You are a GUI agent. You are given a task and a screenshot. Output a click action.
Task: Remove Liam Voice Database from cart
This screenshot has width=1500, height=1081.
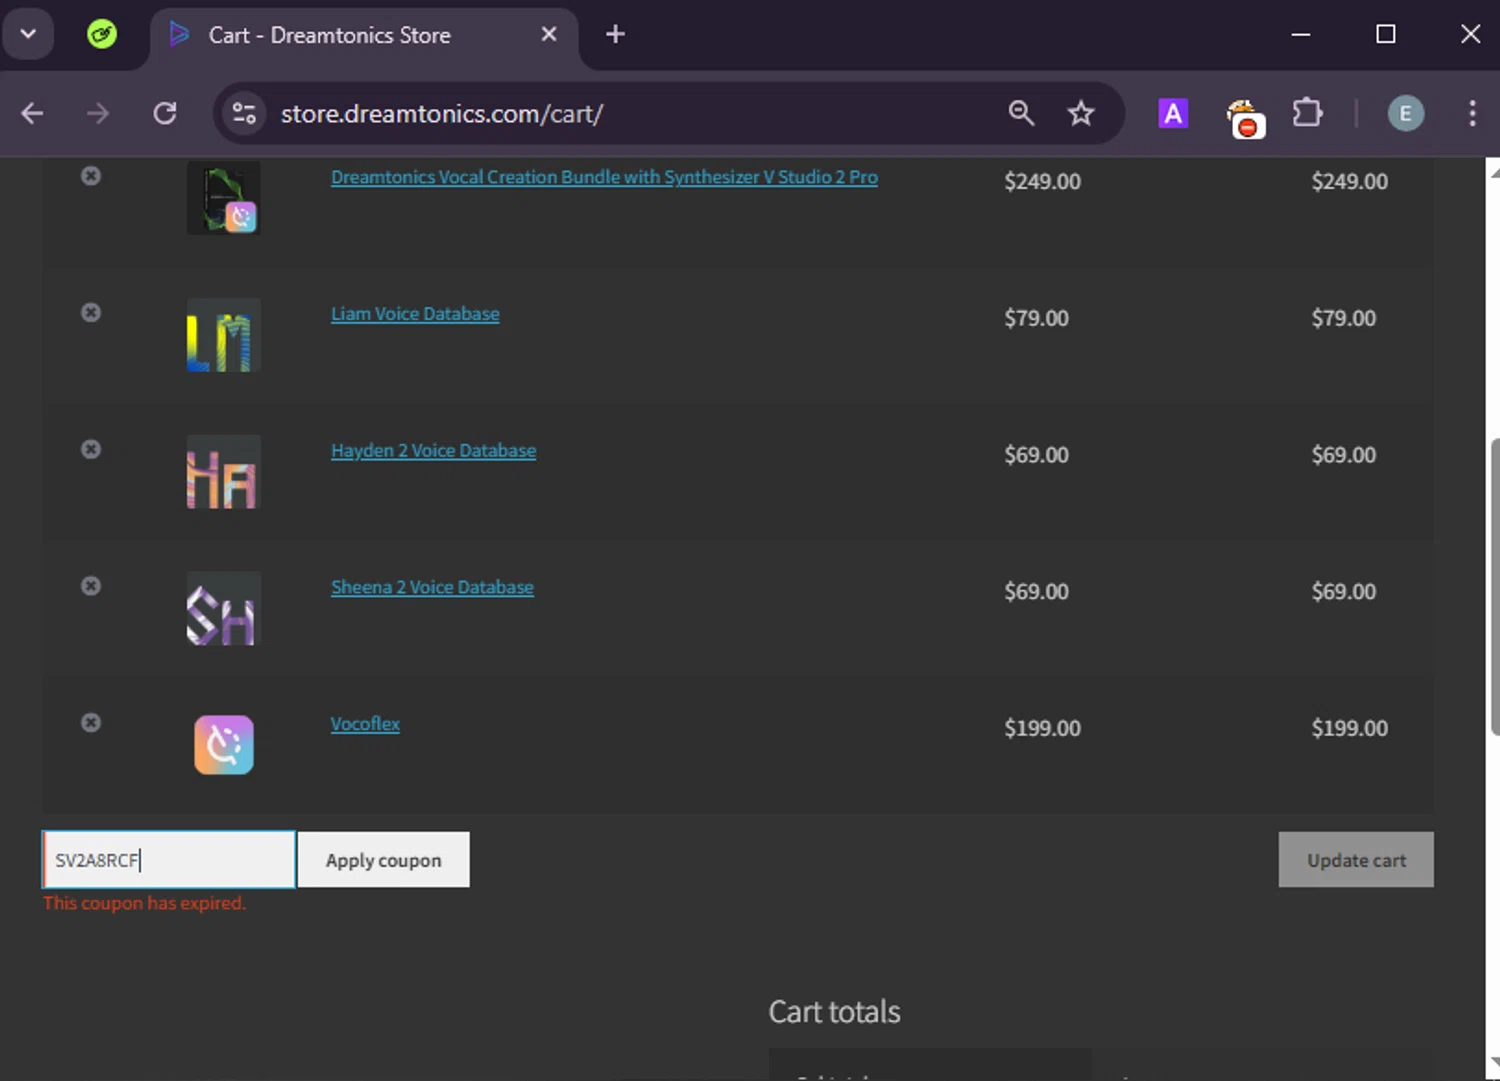point(91,313)
